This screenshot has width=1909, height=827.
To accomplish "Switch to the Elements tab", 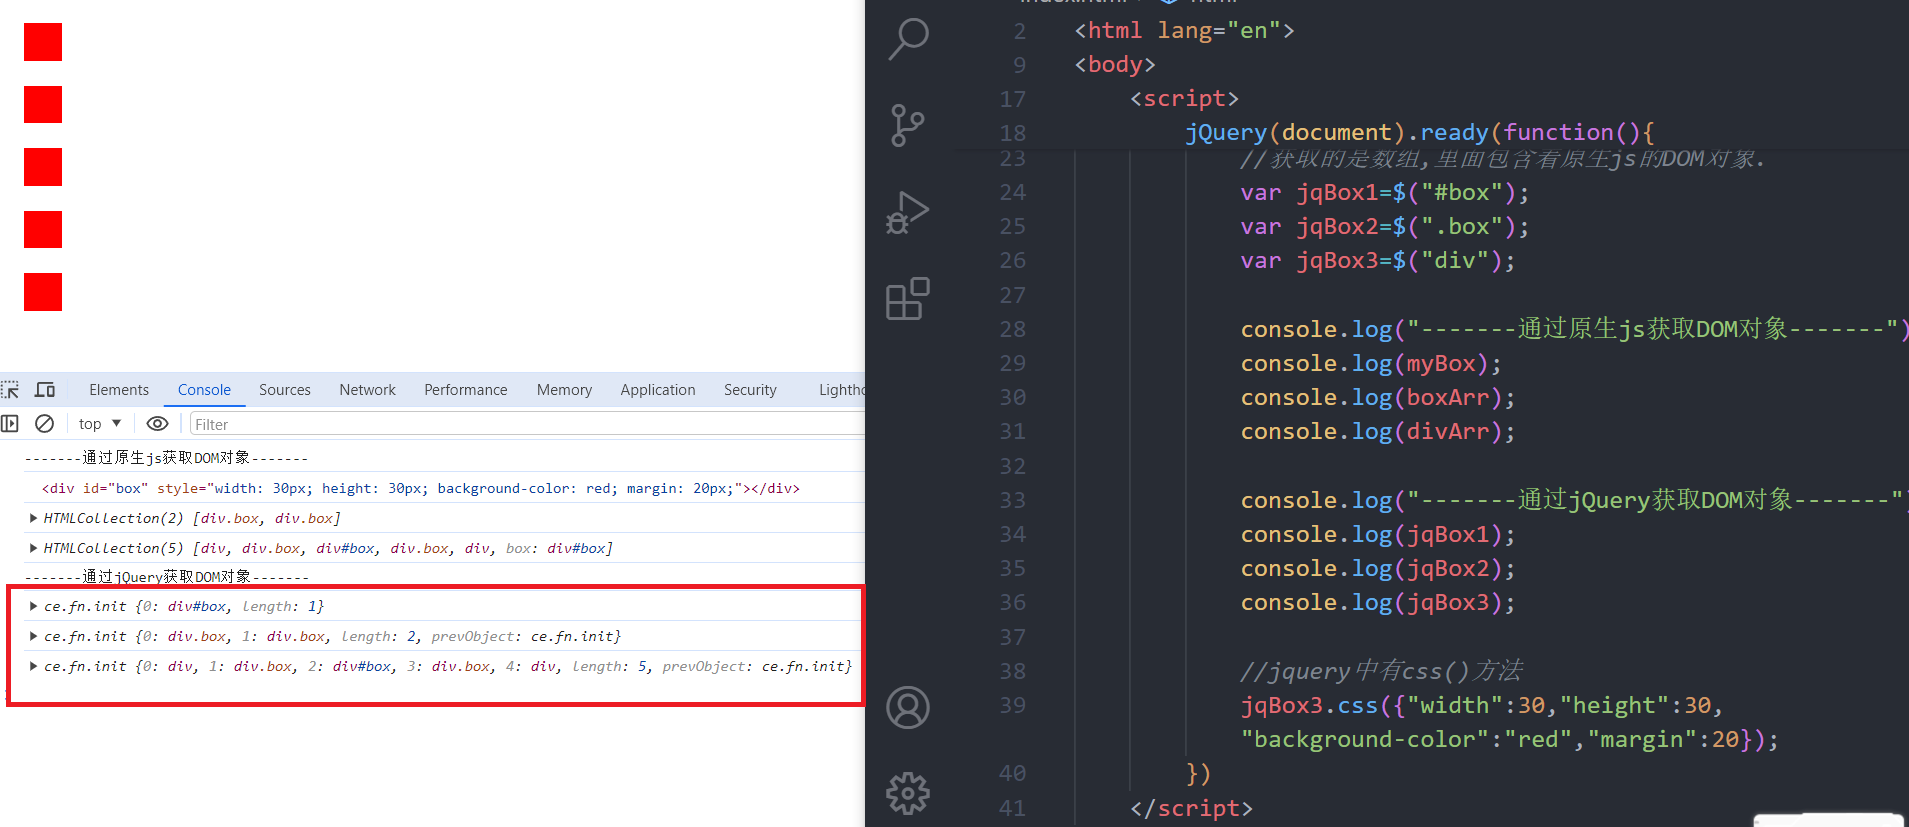I will [119, 390].
